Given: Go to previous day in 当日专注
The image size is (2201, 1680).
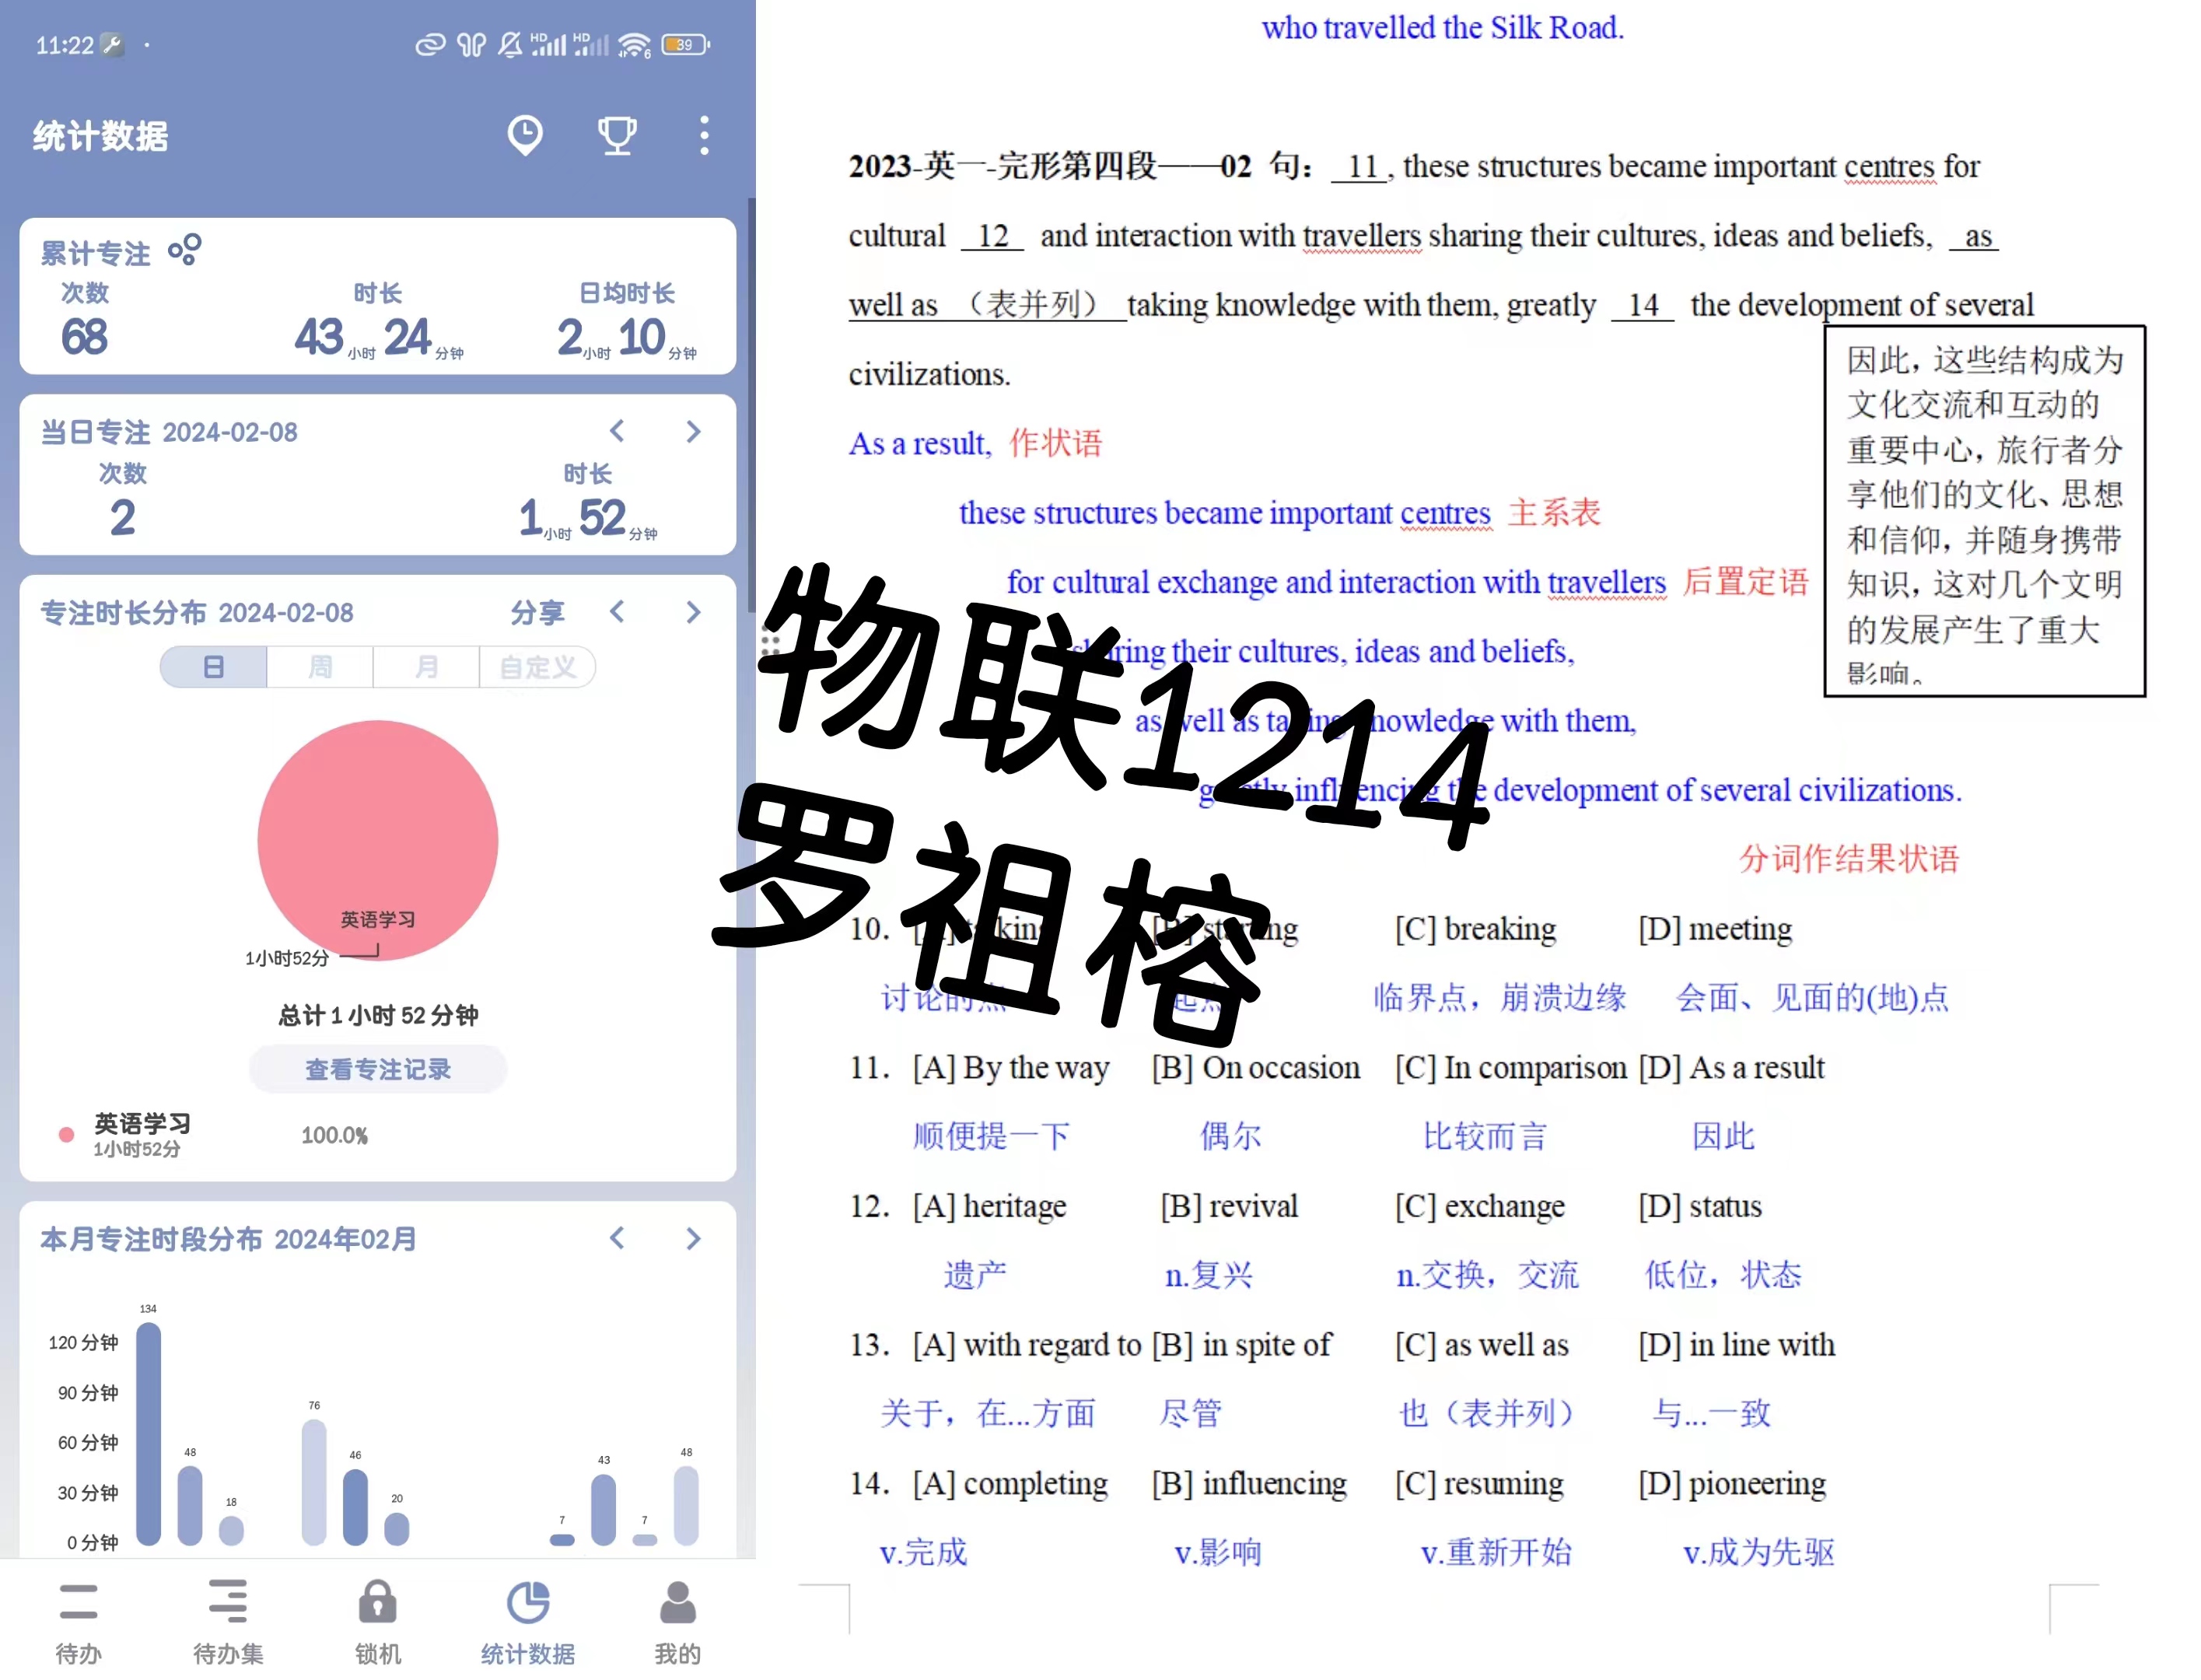Looking at the screenshot, I should pos(617,431).
